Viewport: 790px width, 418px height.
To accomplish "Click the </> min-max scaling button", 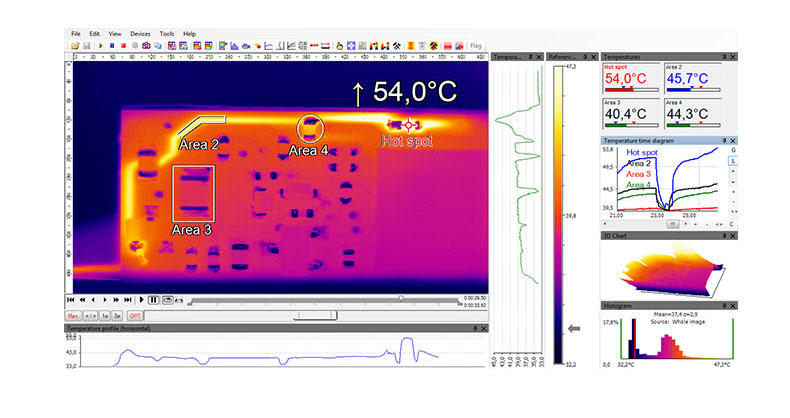I will (x=90, y=316).
